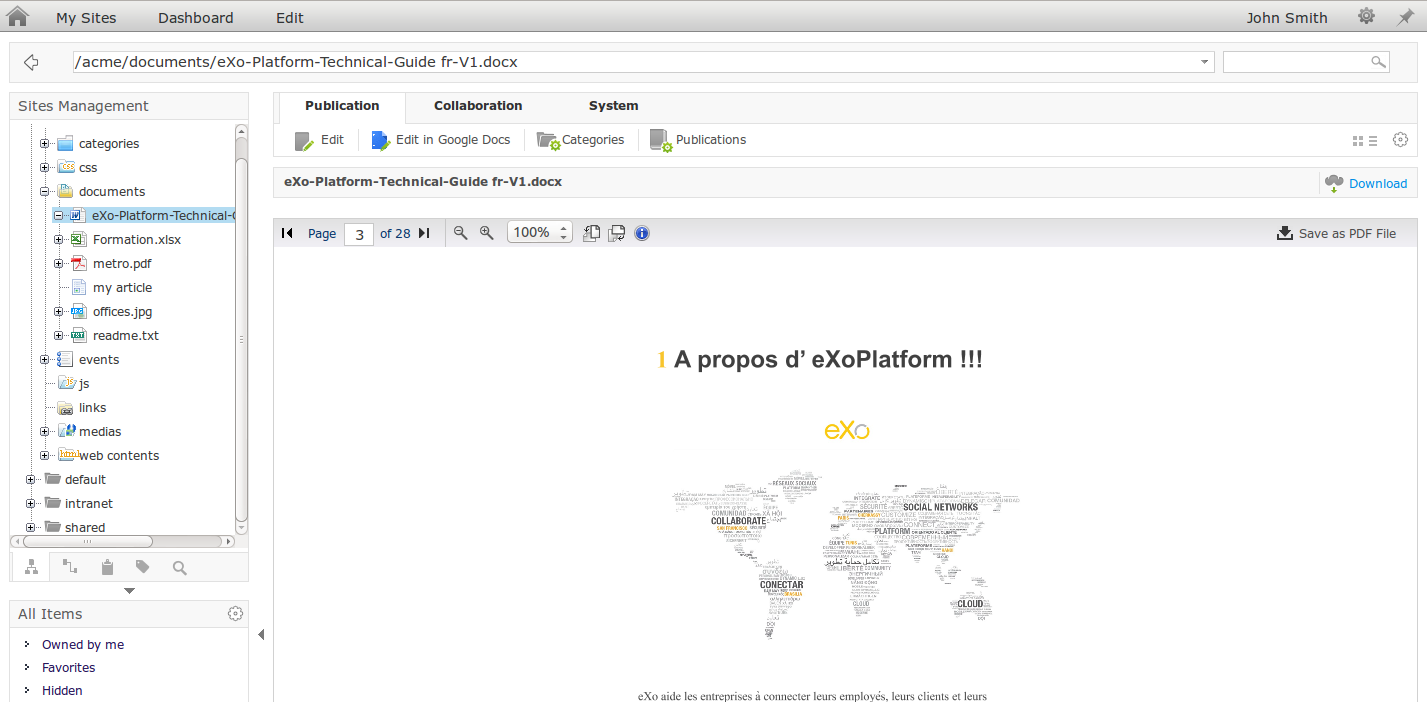
Task: Collapse the documents folder node
Action: [x=45, y=191]
